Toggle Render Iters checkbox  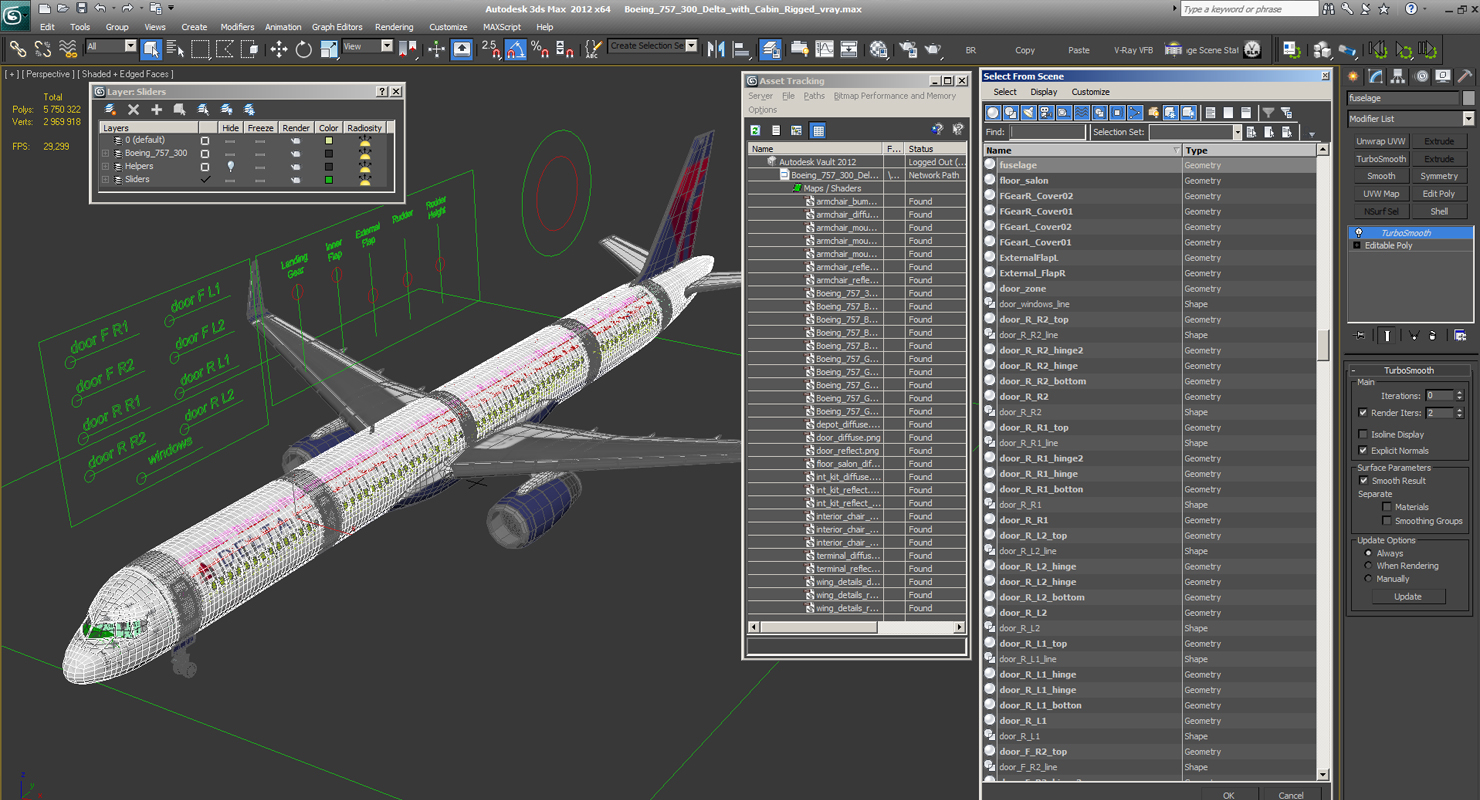(1363, 412)
